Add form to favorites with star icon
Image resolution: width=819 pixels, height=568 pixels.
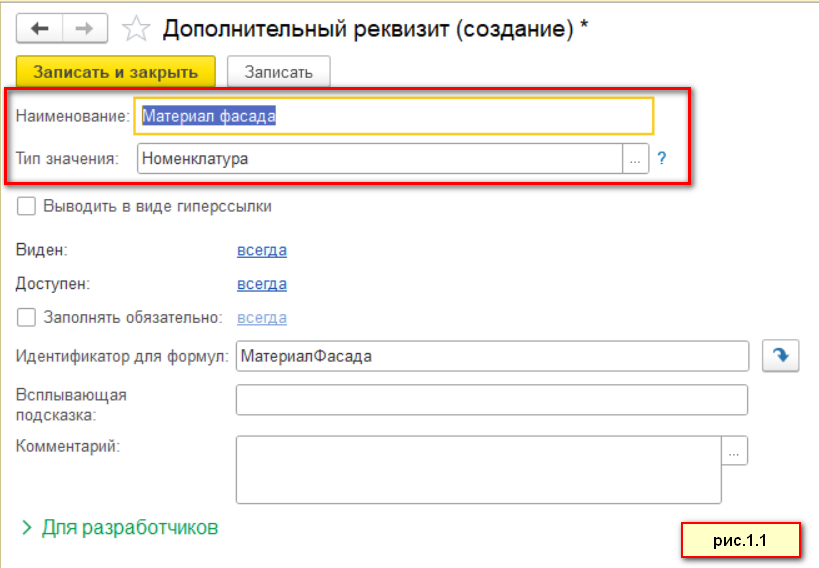pos(136,28)
